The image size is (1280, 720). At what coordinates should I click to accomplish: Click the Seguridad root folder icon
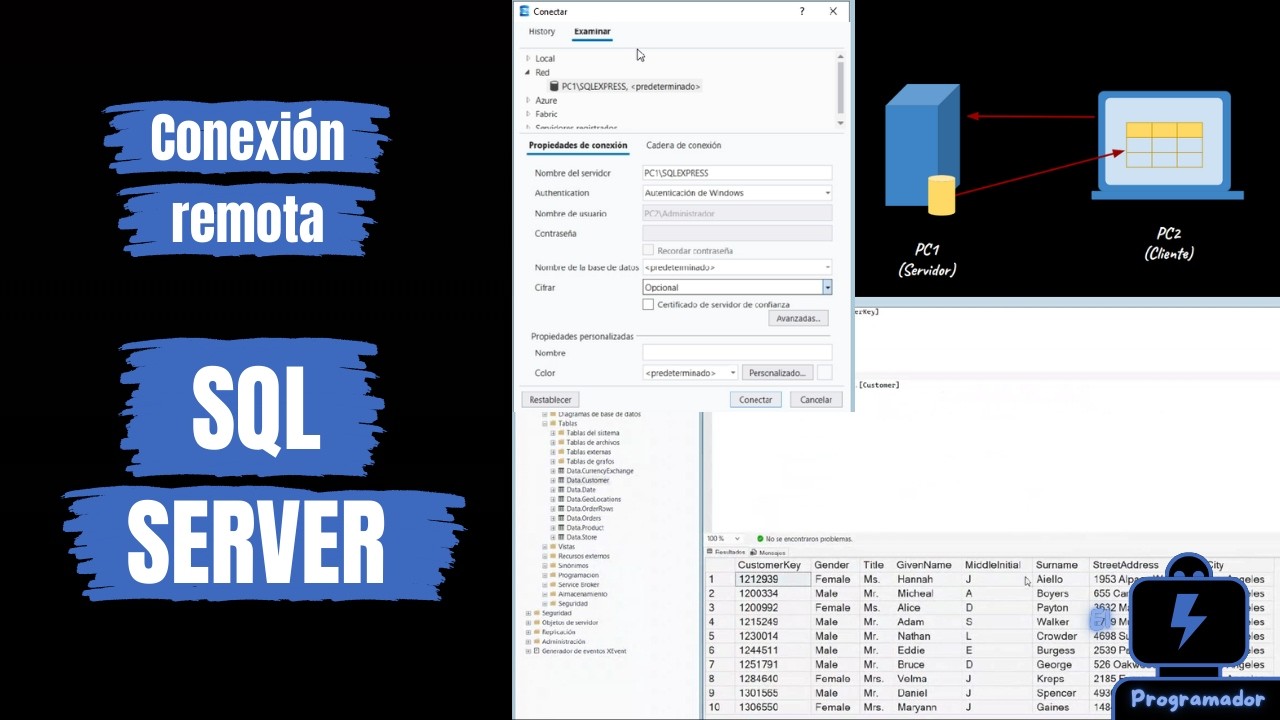(x=537, y=613)
